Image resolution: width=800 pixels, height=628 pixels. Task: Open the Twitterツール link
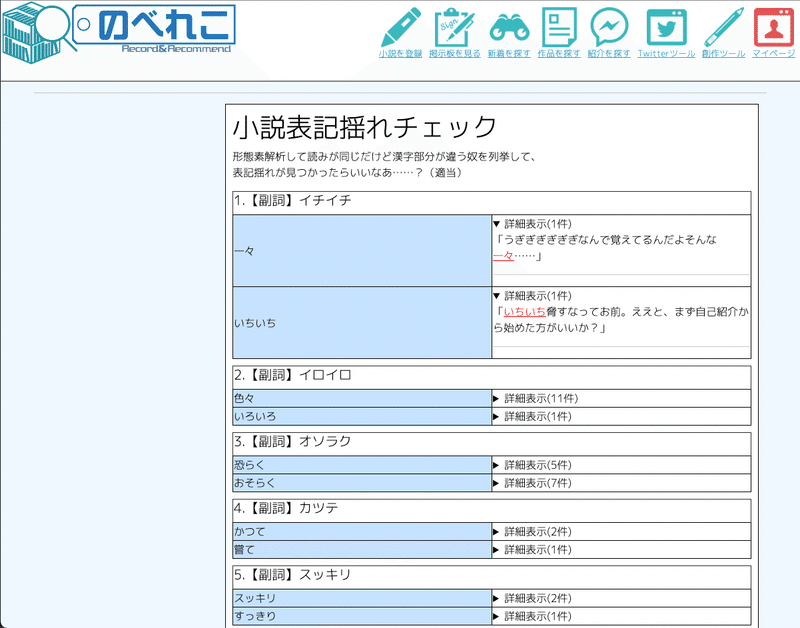point(666,54)
